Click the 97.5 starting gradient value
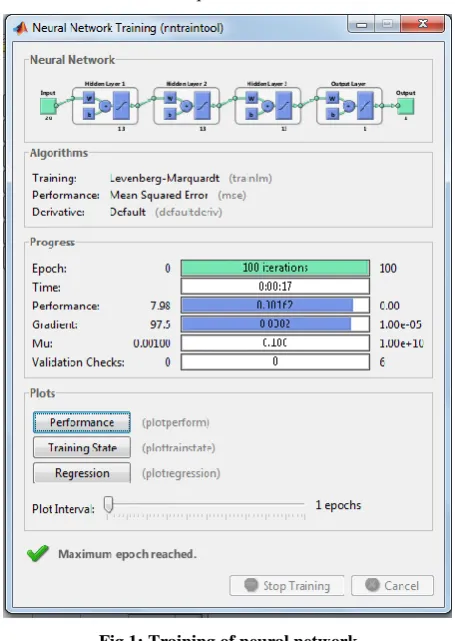The image size is (455, 641). pyautogui.click(x=160, y=325)
